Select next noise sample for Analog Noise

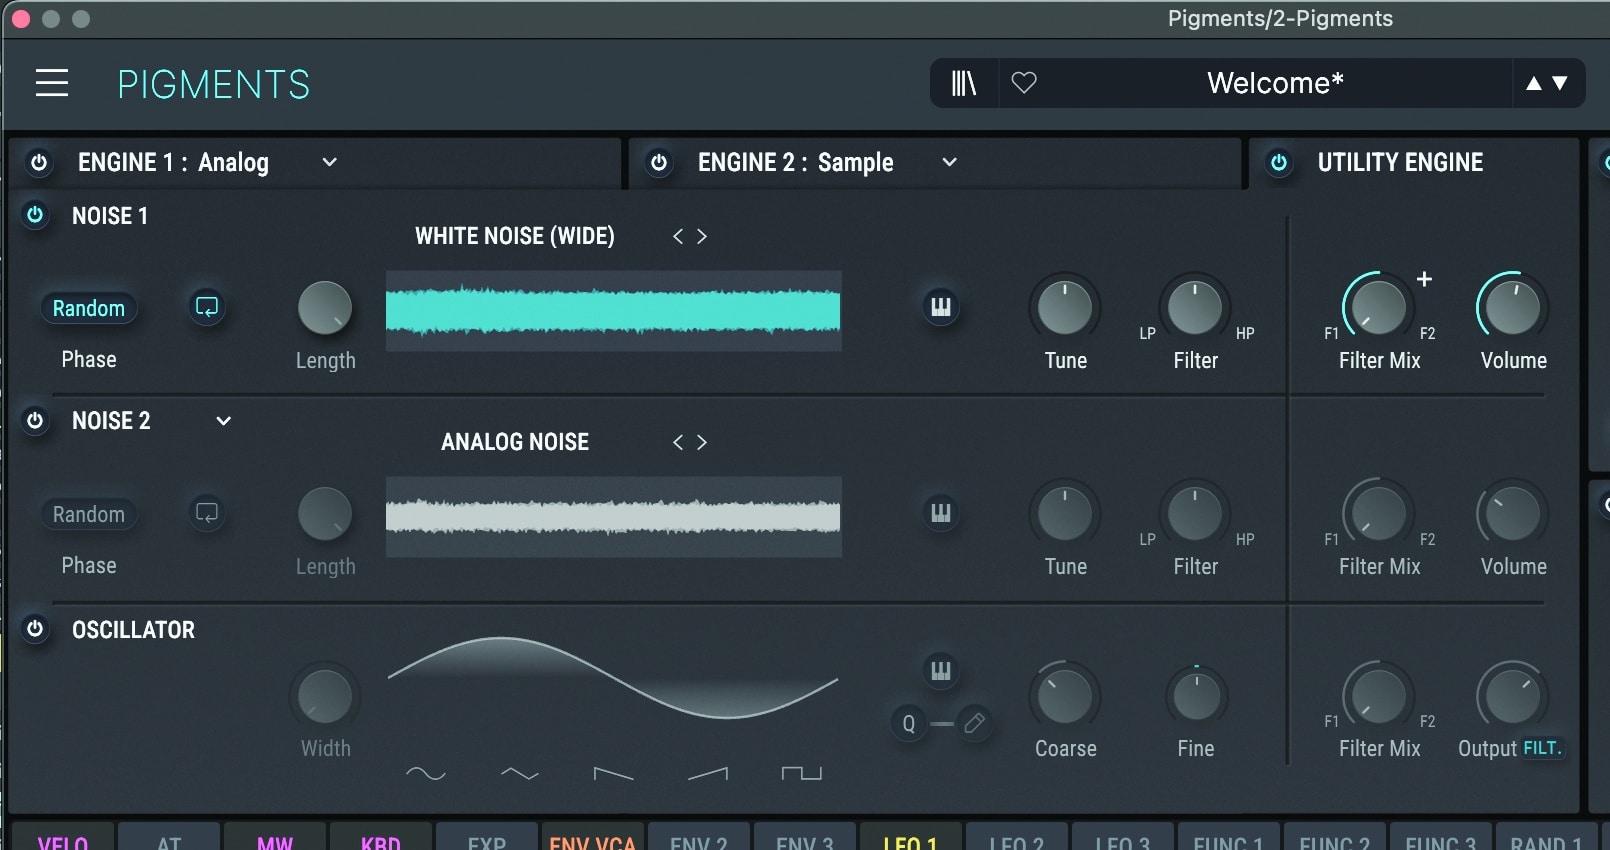point(702,442)
